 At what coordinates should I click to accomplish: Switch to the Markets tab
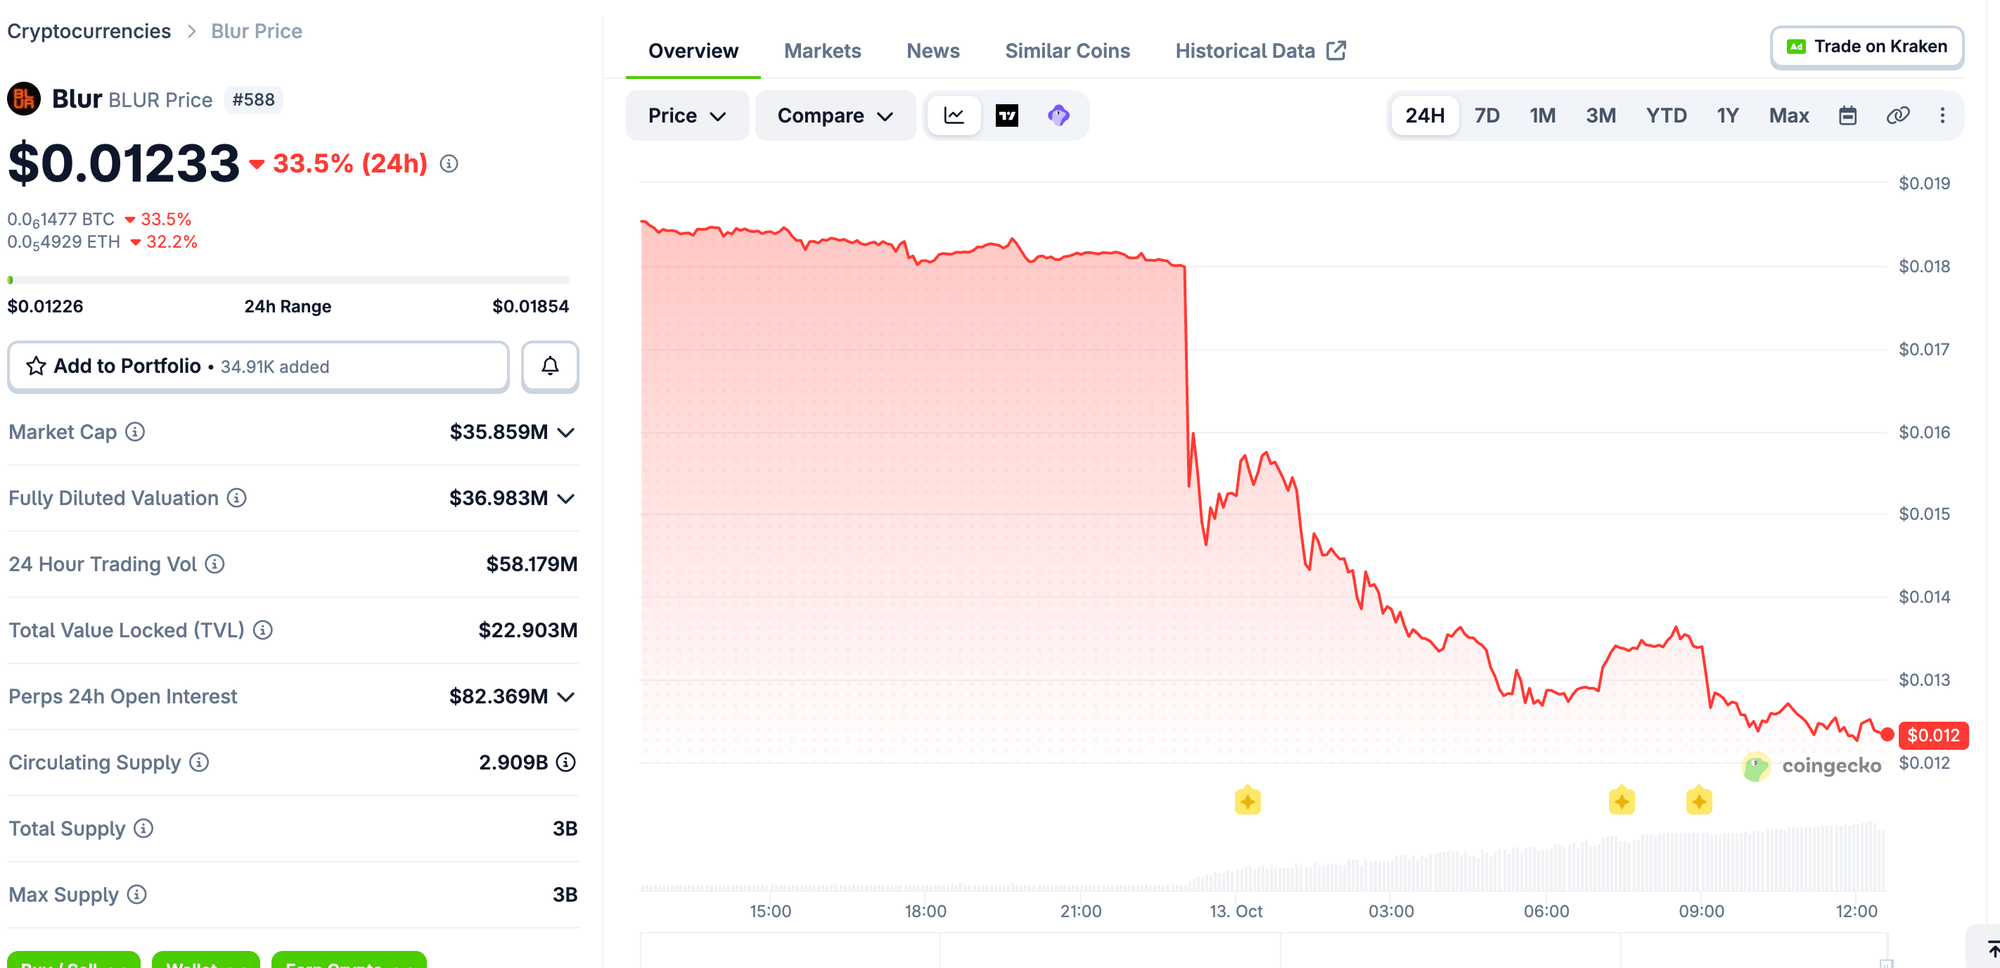822,51
